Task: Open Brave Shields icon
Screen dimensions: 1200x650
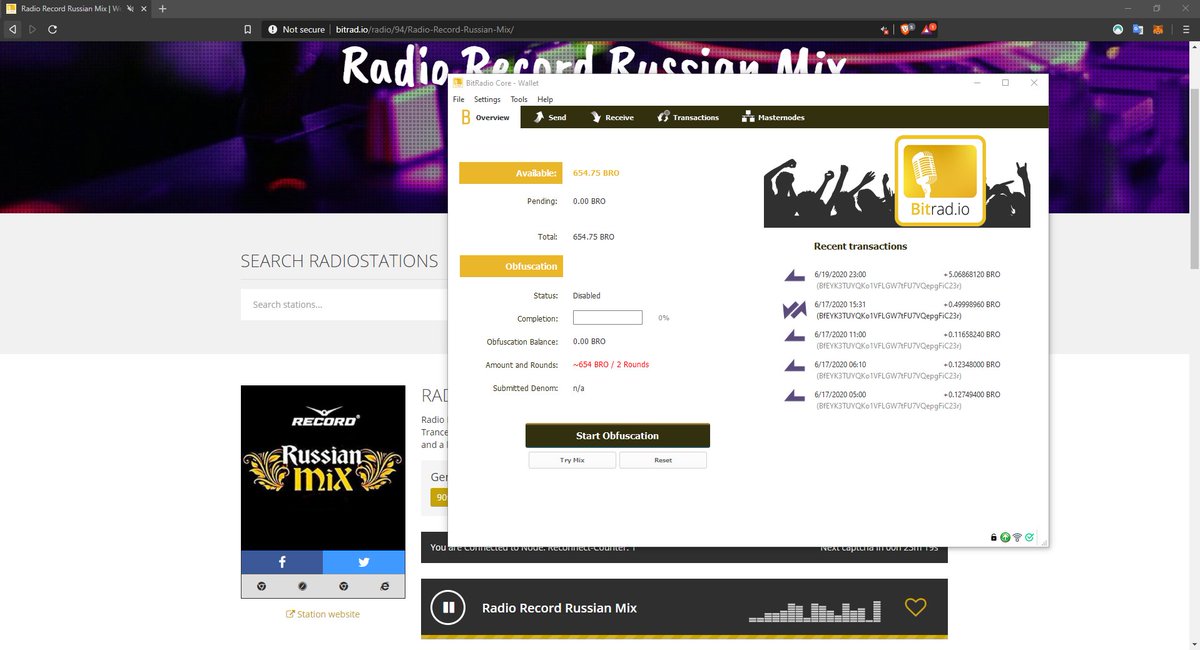Action: 907,29
